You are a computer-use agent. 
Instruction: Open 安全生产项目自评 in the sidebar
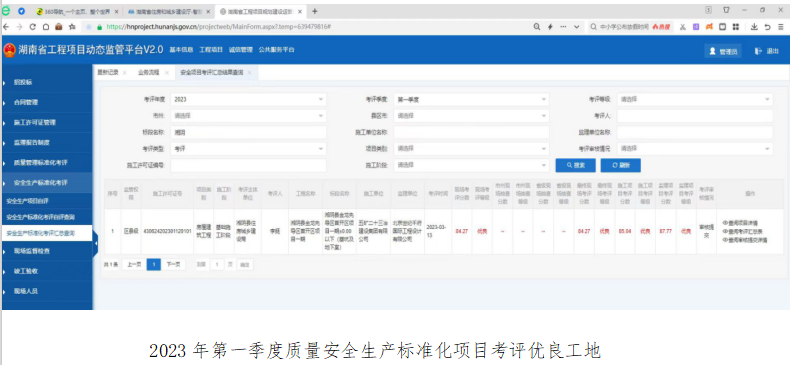point(47,201)
